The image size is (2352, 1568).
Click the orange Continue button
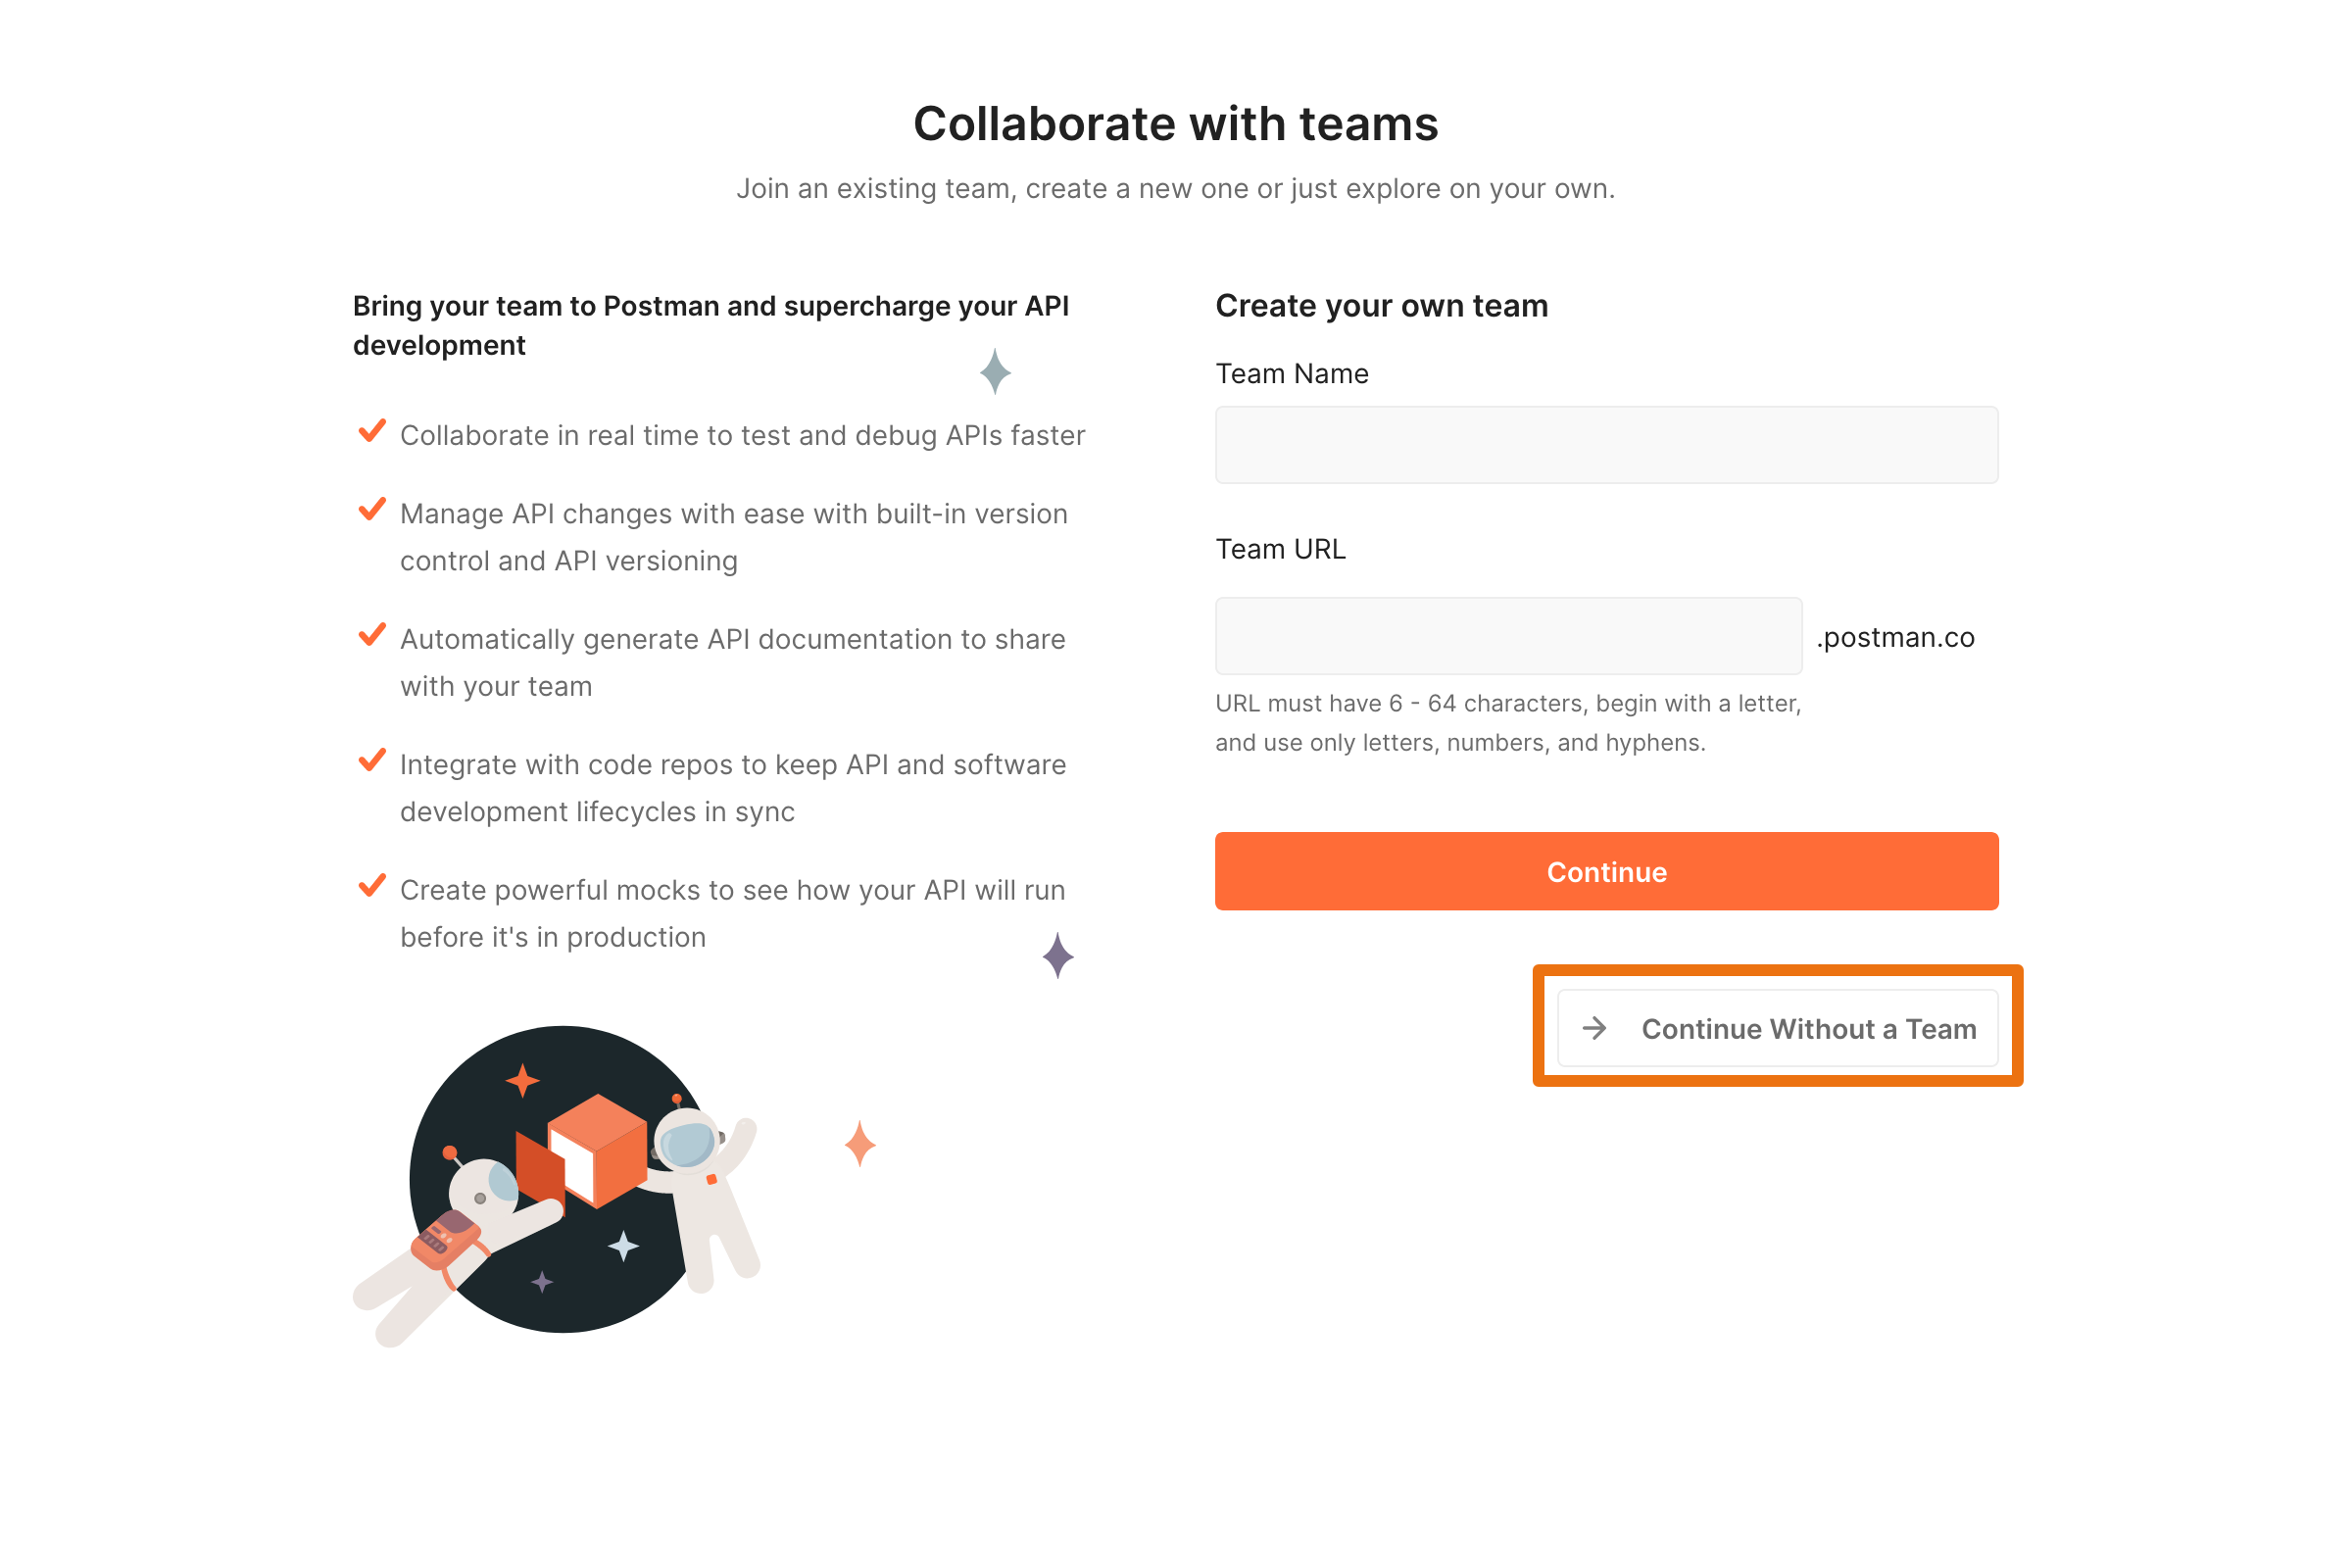point(1606,871)
